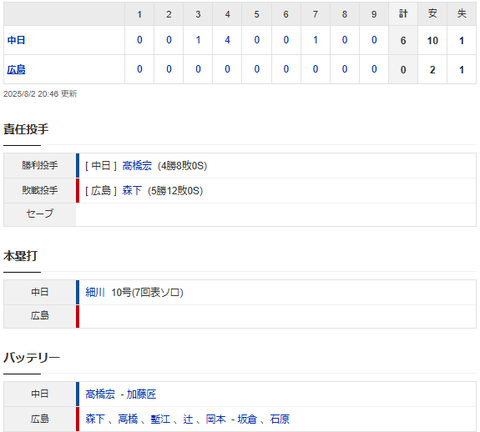This screenshot has width=480, height=432.
Task: Open catcher 石原 link
Action: (280, 419)
